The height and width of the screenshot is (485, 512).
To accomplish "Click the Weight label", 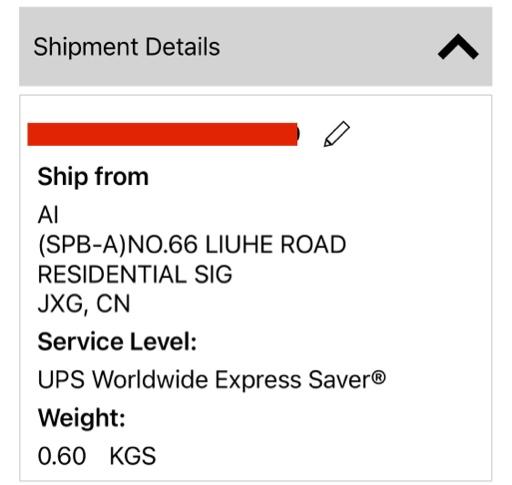I will 82,418.
